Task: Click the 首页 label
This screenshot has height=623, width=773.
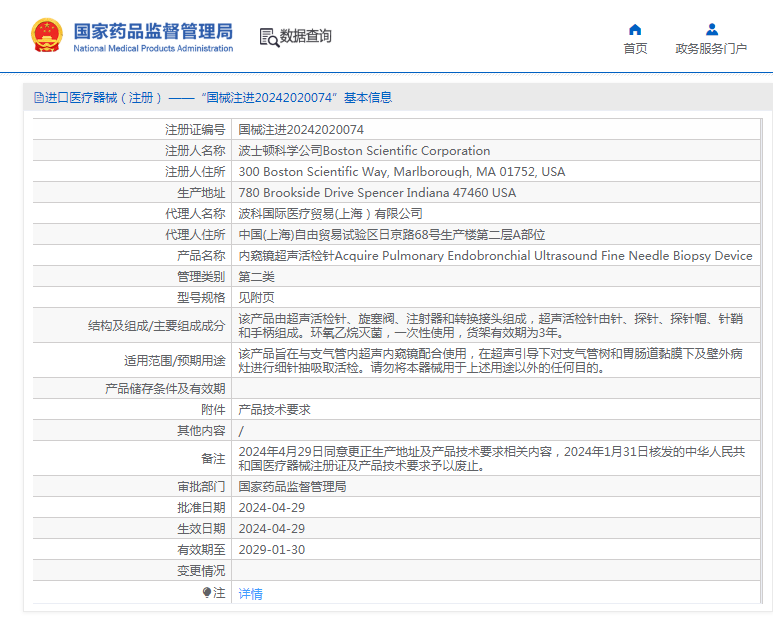Action: tap(635, 48)
